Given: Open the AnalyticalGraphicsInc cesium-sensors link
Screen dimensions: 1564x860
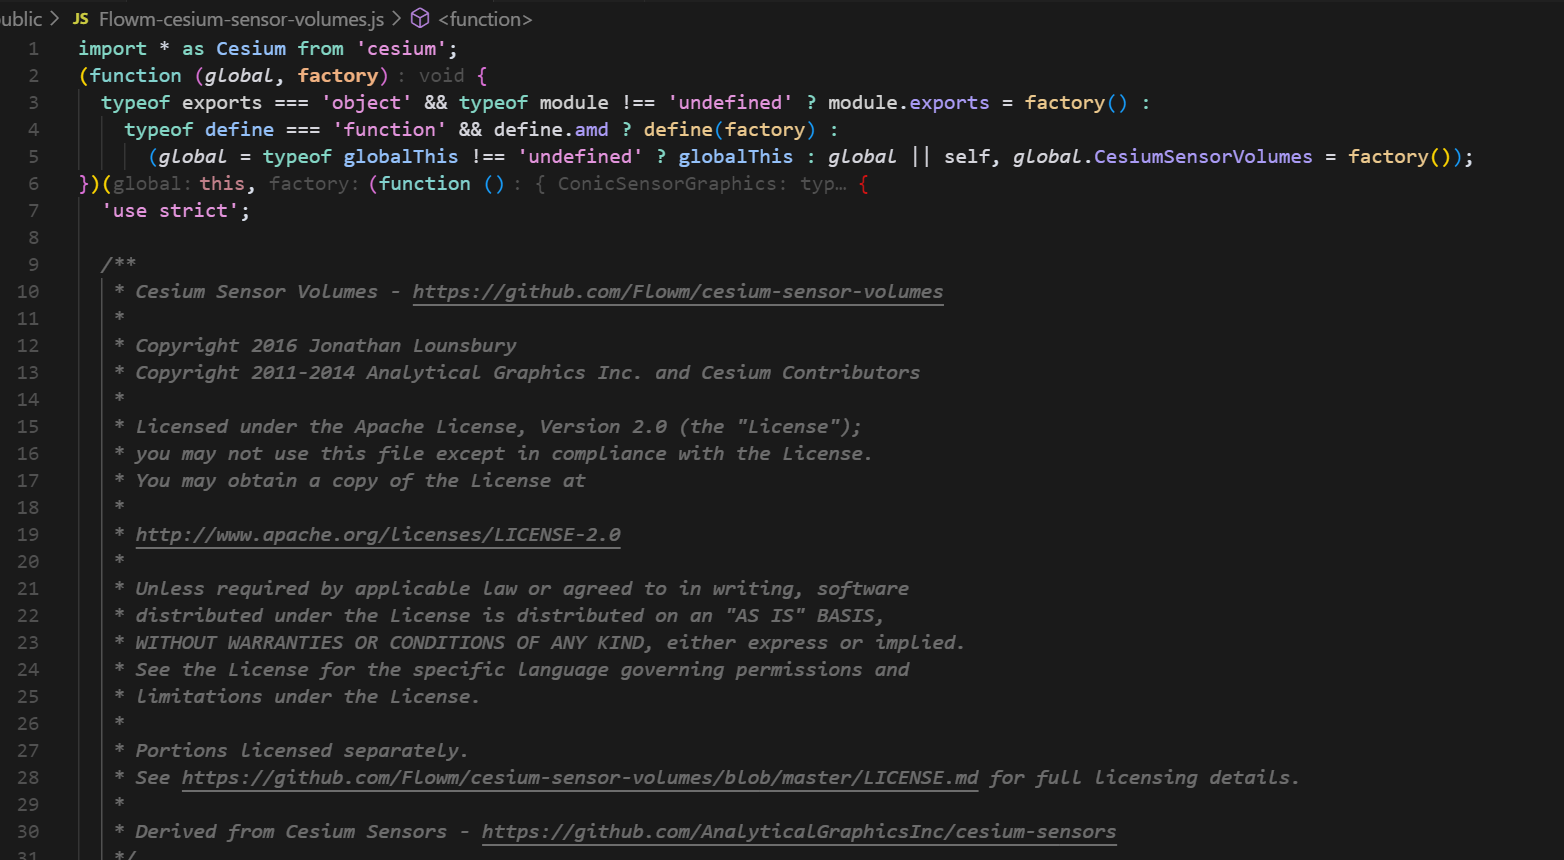Looking at the screenshot, I should coord(799,831).
